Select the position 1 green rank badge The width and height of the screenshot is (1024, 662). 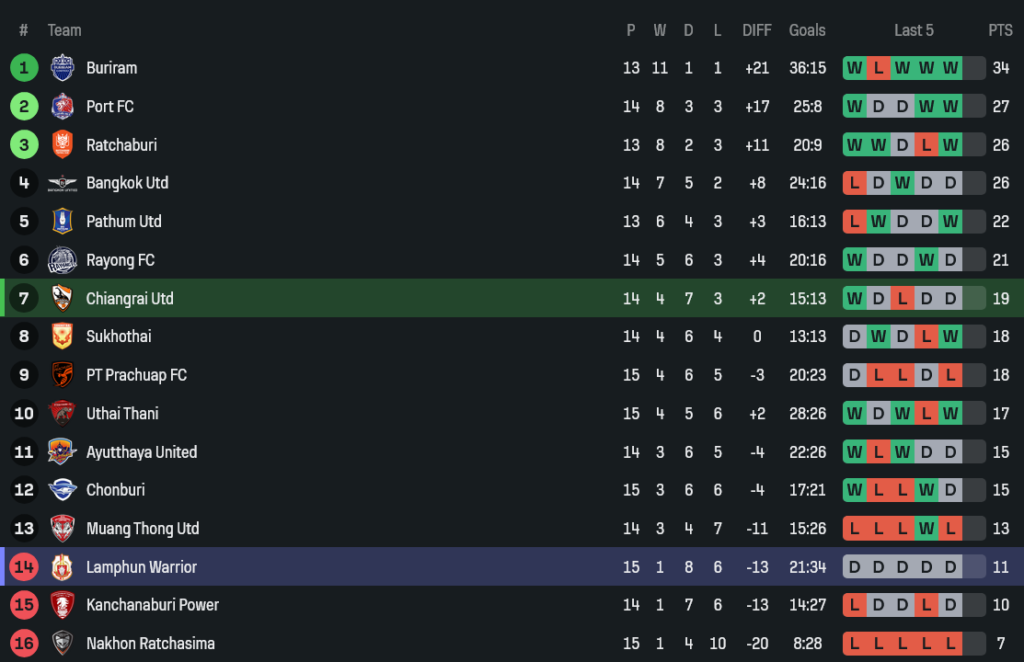pos(24,68)
